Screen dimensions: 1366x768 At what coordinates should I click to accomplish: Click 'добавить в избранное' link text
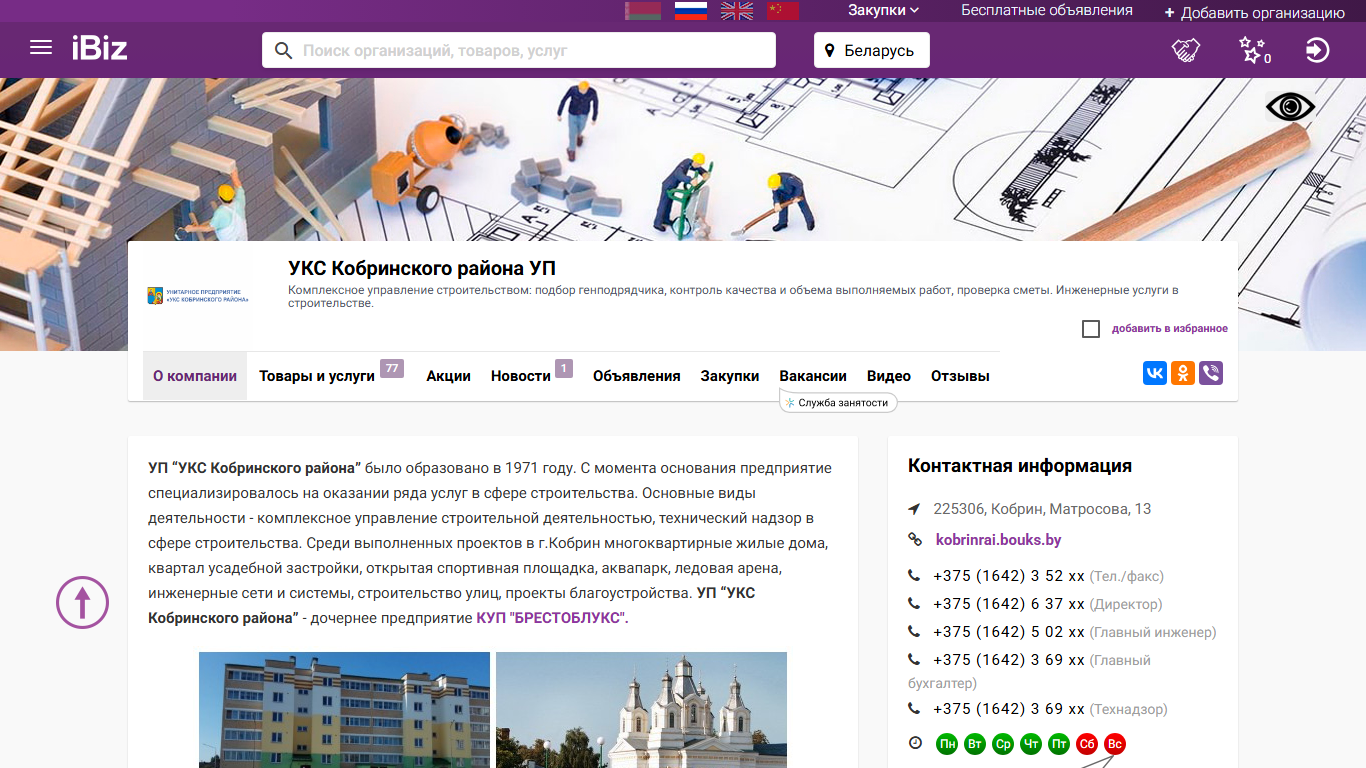(x=1170, y=329)
